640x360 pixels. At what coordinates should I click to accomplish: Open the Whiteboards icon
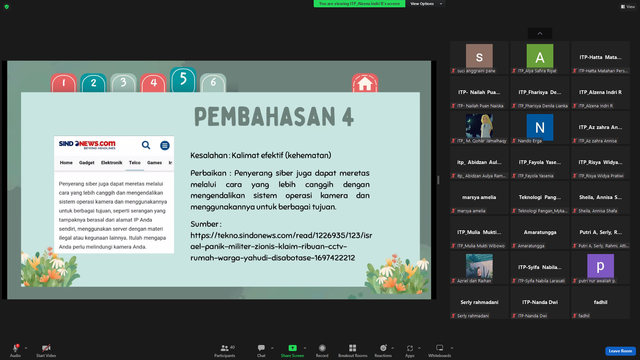(440, 348)
